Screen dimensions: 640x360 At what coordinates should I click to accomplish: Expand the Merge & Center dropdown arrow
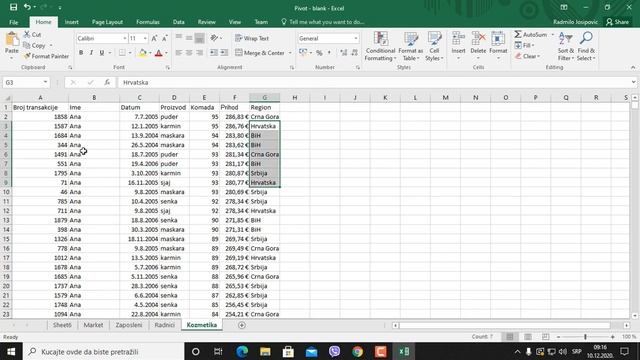pyautogui.click(x=290, y=53)
